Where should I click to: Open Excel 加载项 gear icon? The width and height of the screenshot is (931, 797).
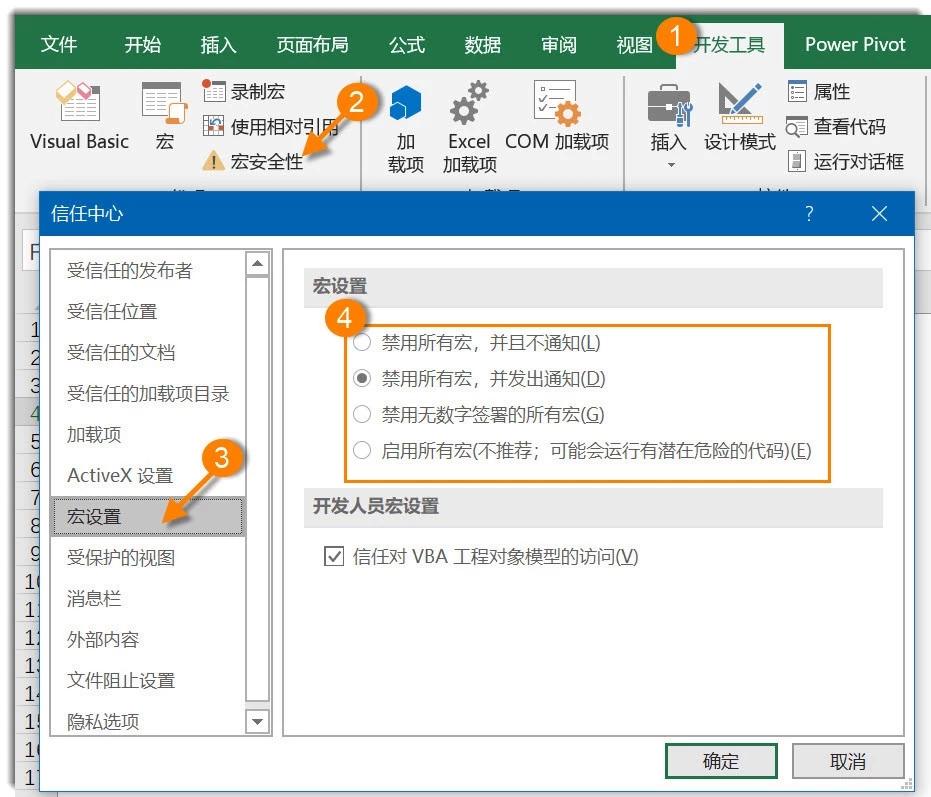pyautogui.click(x=469, y=103)
